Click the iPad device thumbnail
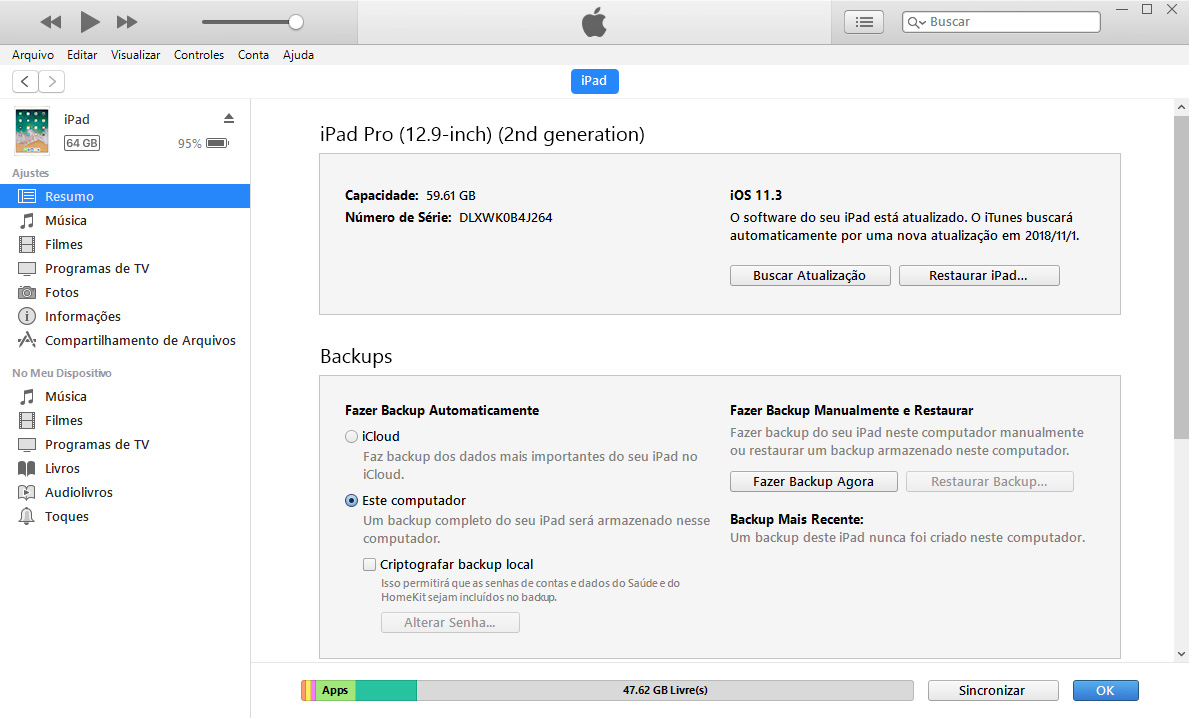 32,130
